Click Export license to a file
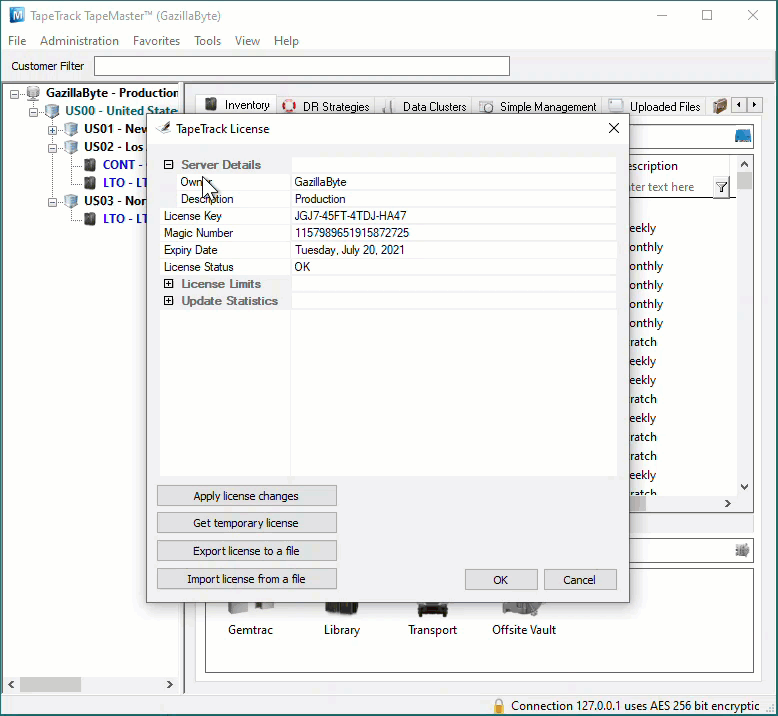This screenshot has height=716, width=778. pyautogui.click(x=247, y=551)
